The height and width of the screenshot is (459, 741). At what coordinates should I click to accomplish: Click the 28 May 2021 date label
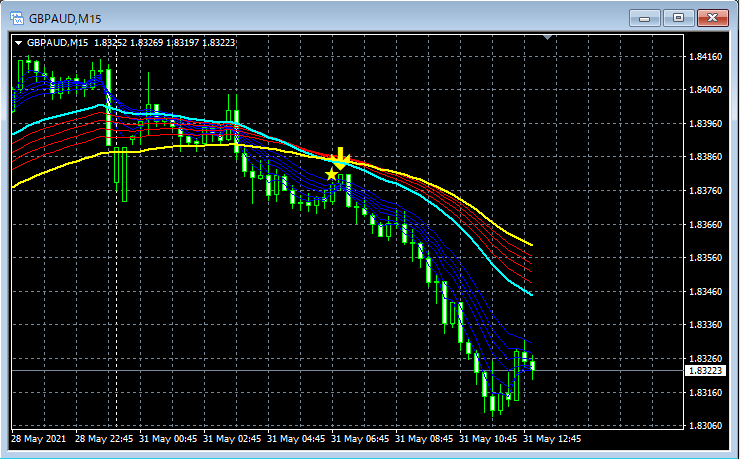(x=39, y=439)
